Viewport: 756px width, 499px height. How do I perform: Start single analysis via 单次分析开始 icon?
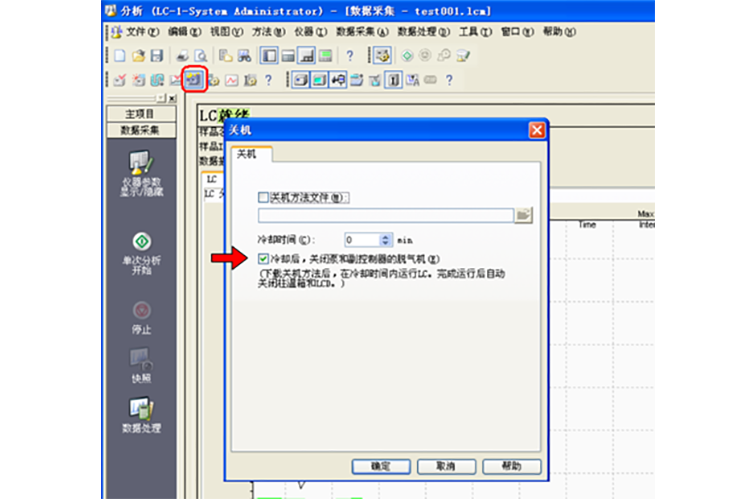142,242
